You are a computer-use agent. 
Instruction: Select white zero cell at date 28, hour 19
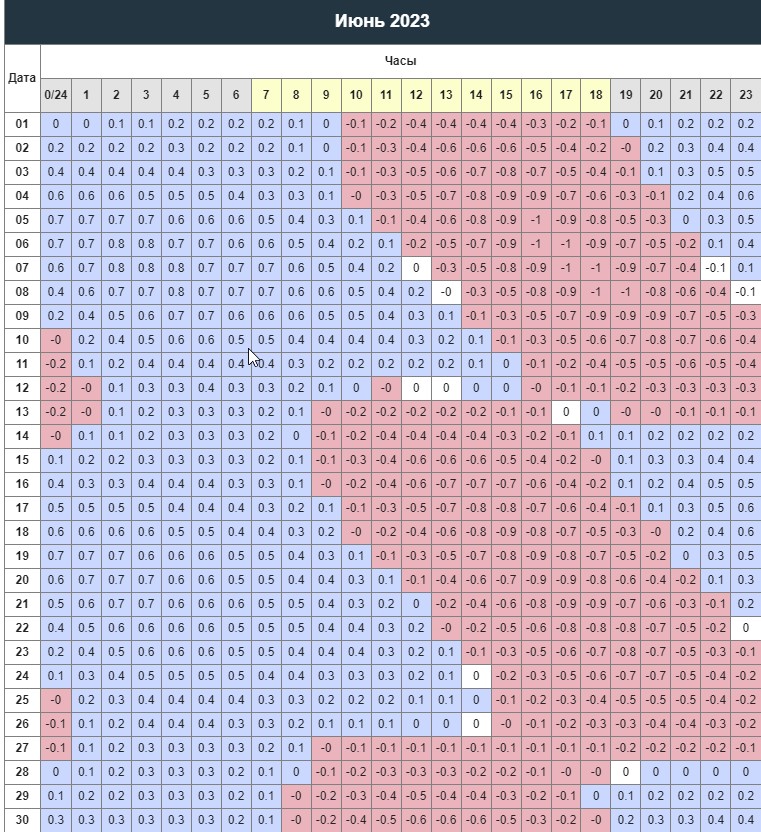click(x=626, y=772)
